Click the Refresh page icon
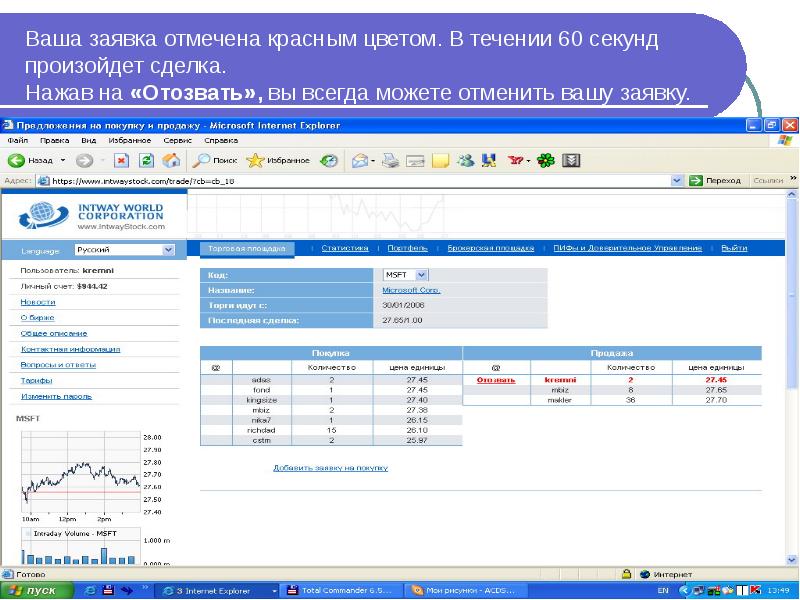 (x=145, y=160)
